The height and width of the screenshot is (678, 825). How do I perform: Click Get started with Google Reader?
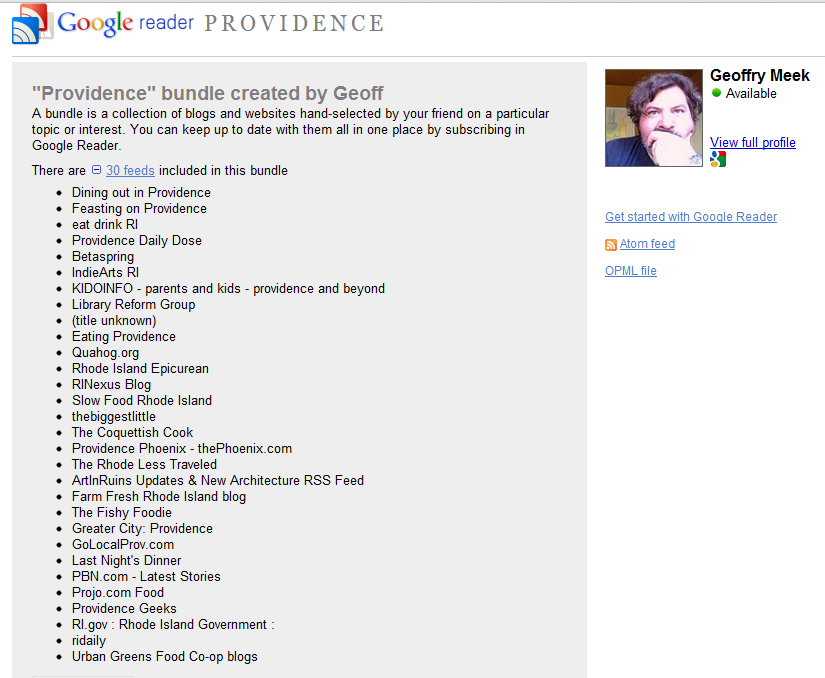tap(690, 217)
